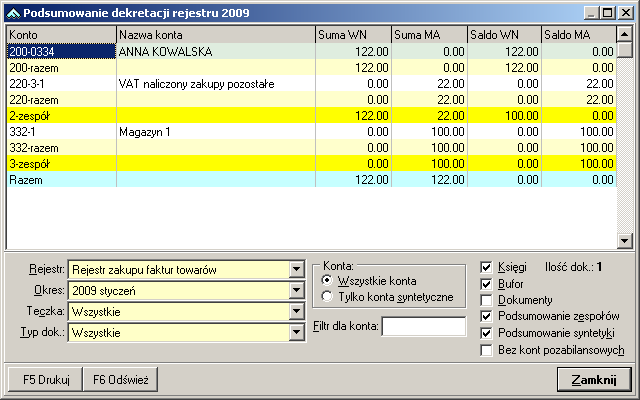Expand the Okres dropdown

pos(295,290)
